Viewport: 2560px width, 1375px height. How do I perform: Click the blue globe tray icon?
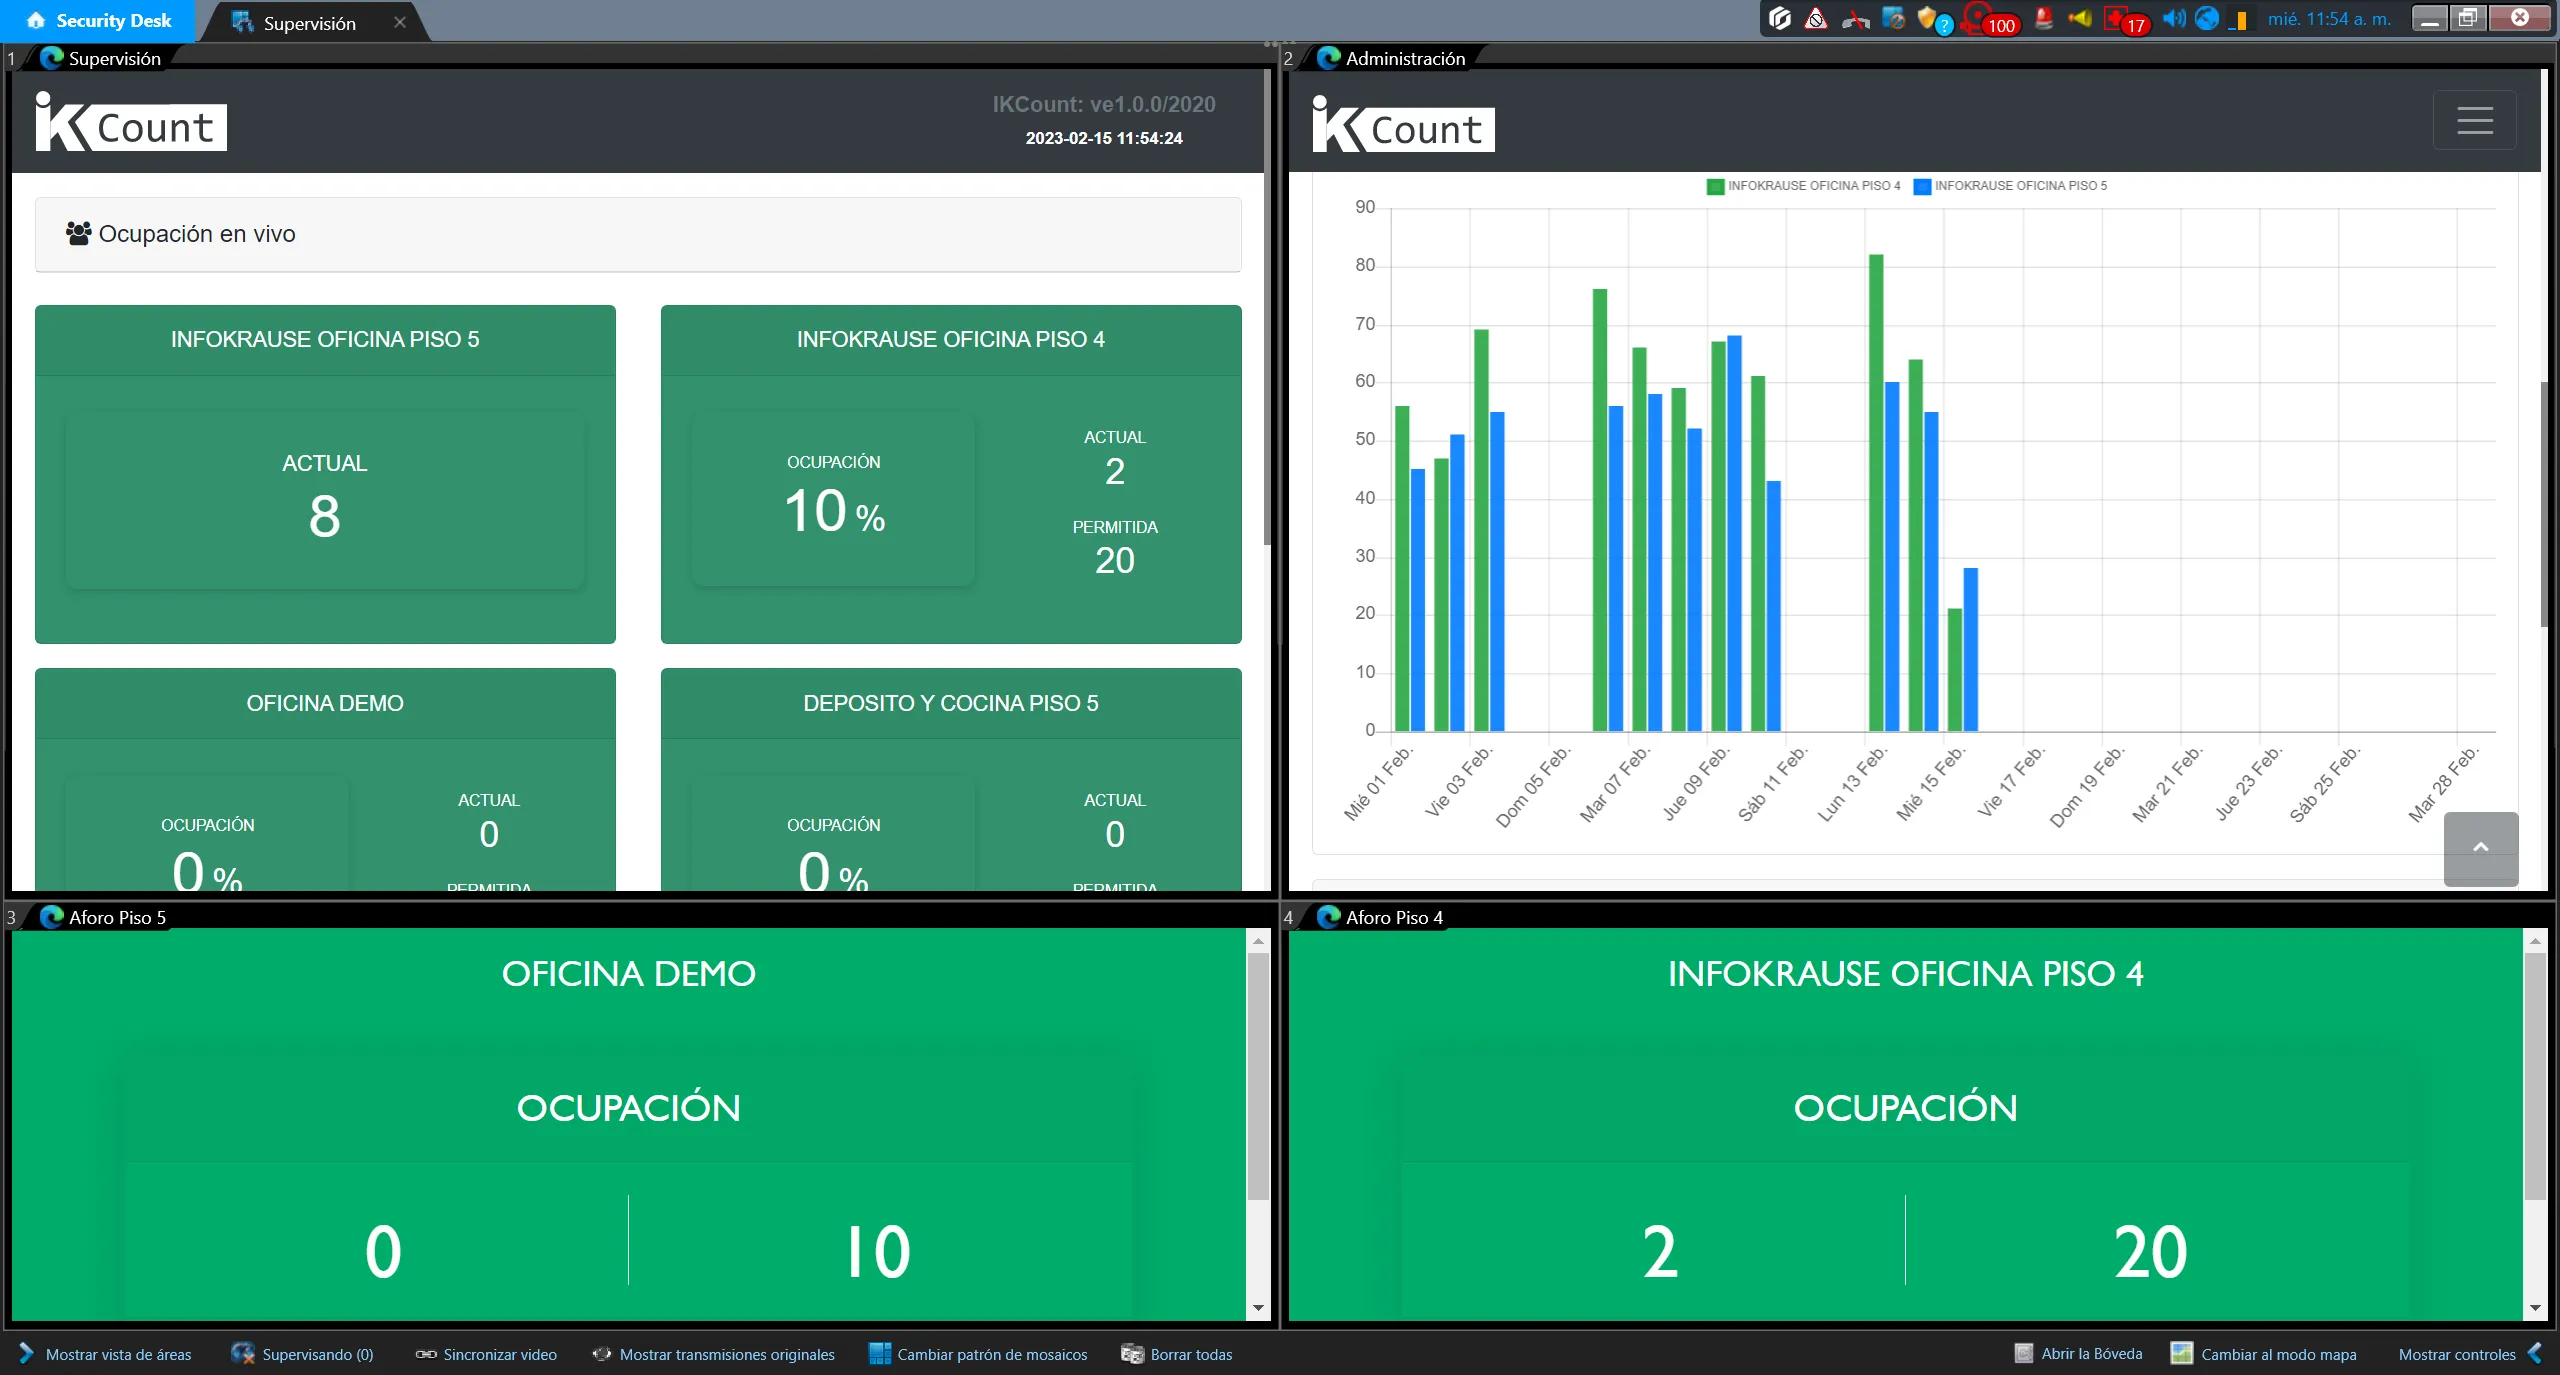point(2207,19)
